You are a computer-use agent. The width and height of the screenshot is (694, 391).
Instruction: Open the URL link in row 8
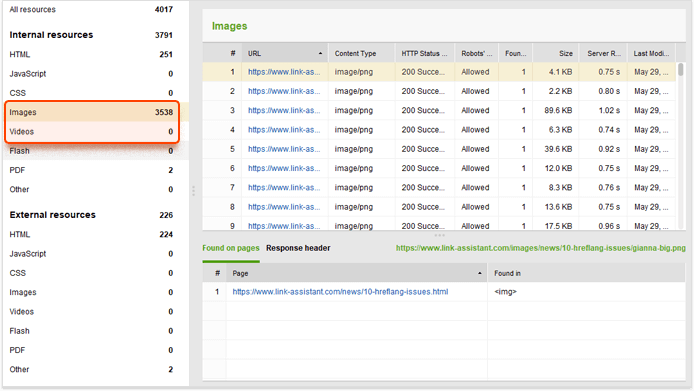click(284, 207)
